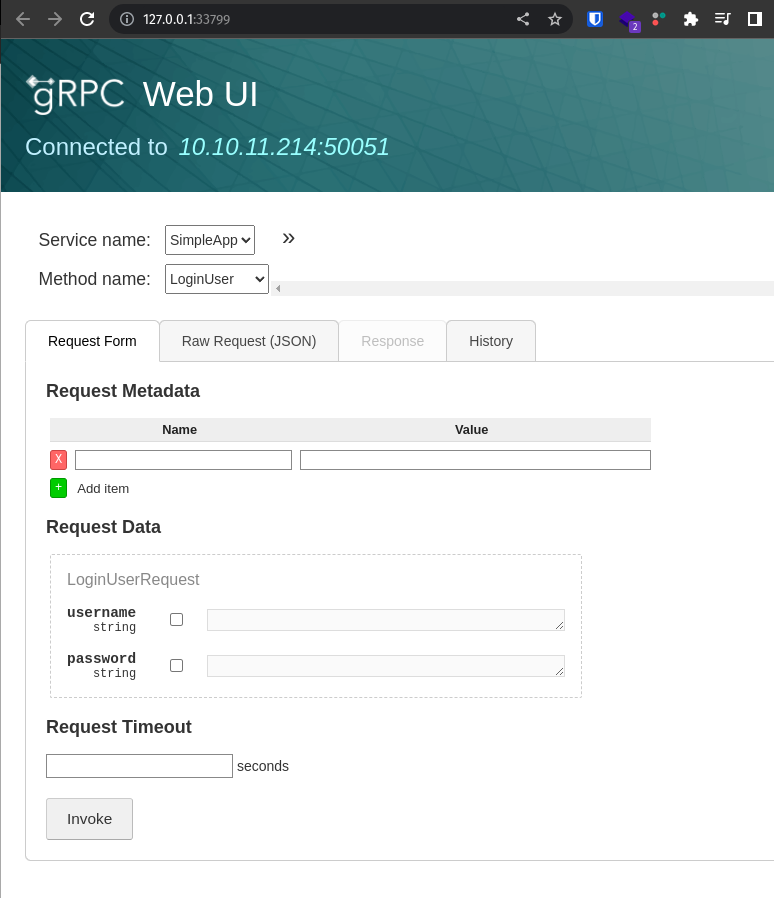
Task: Enable the password field checkbox
Action: 176,665
